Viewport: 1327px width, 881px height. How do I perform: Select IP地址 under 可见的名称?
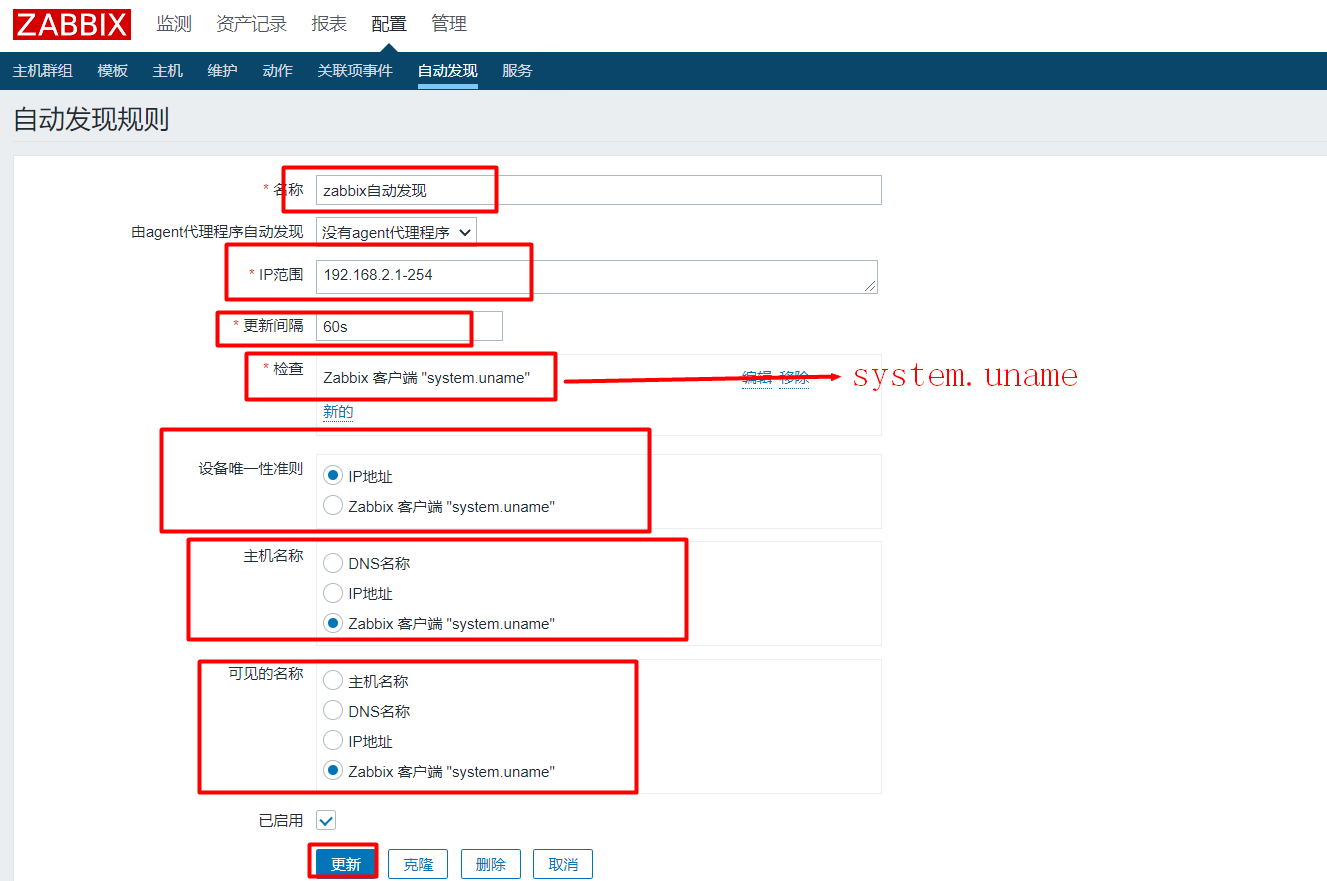333,741
